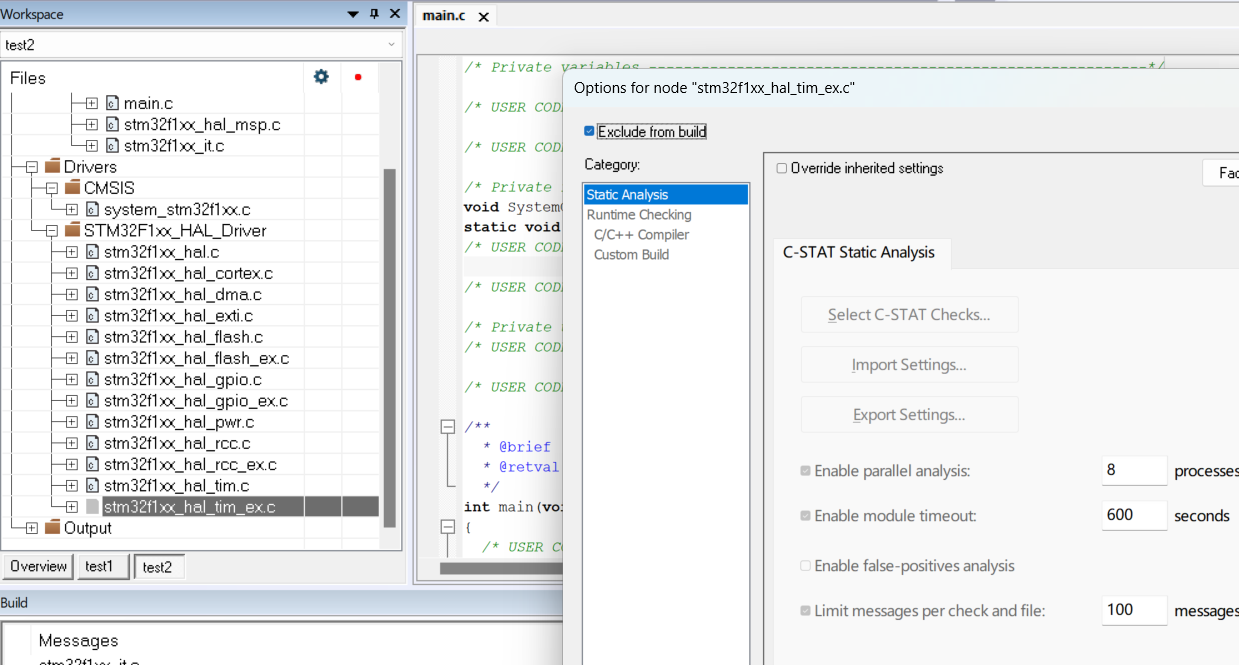
Task: Click the Output folder icon
Action: click(x=53, y=527)
